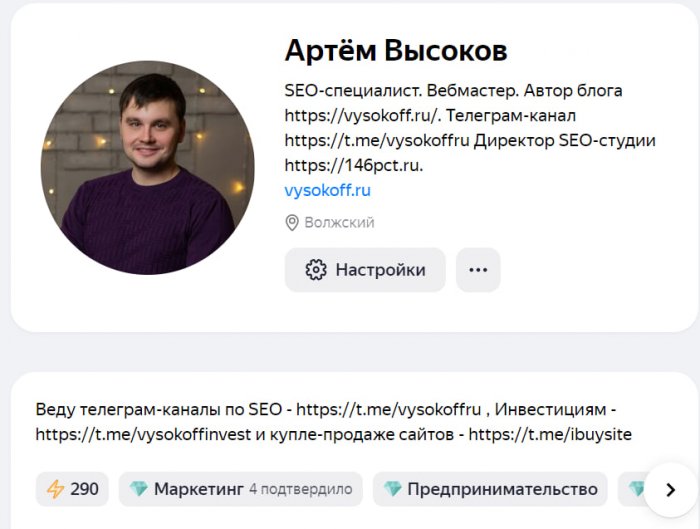Screen dimensions: 700x529
Task: Click the Волжский location text
Action: [340, 222]
